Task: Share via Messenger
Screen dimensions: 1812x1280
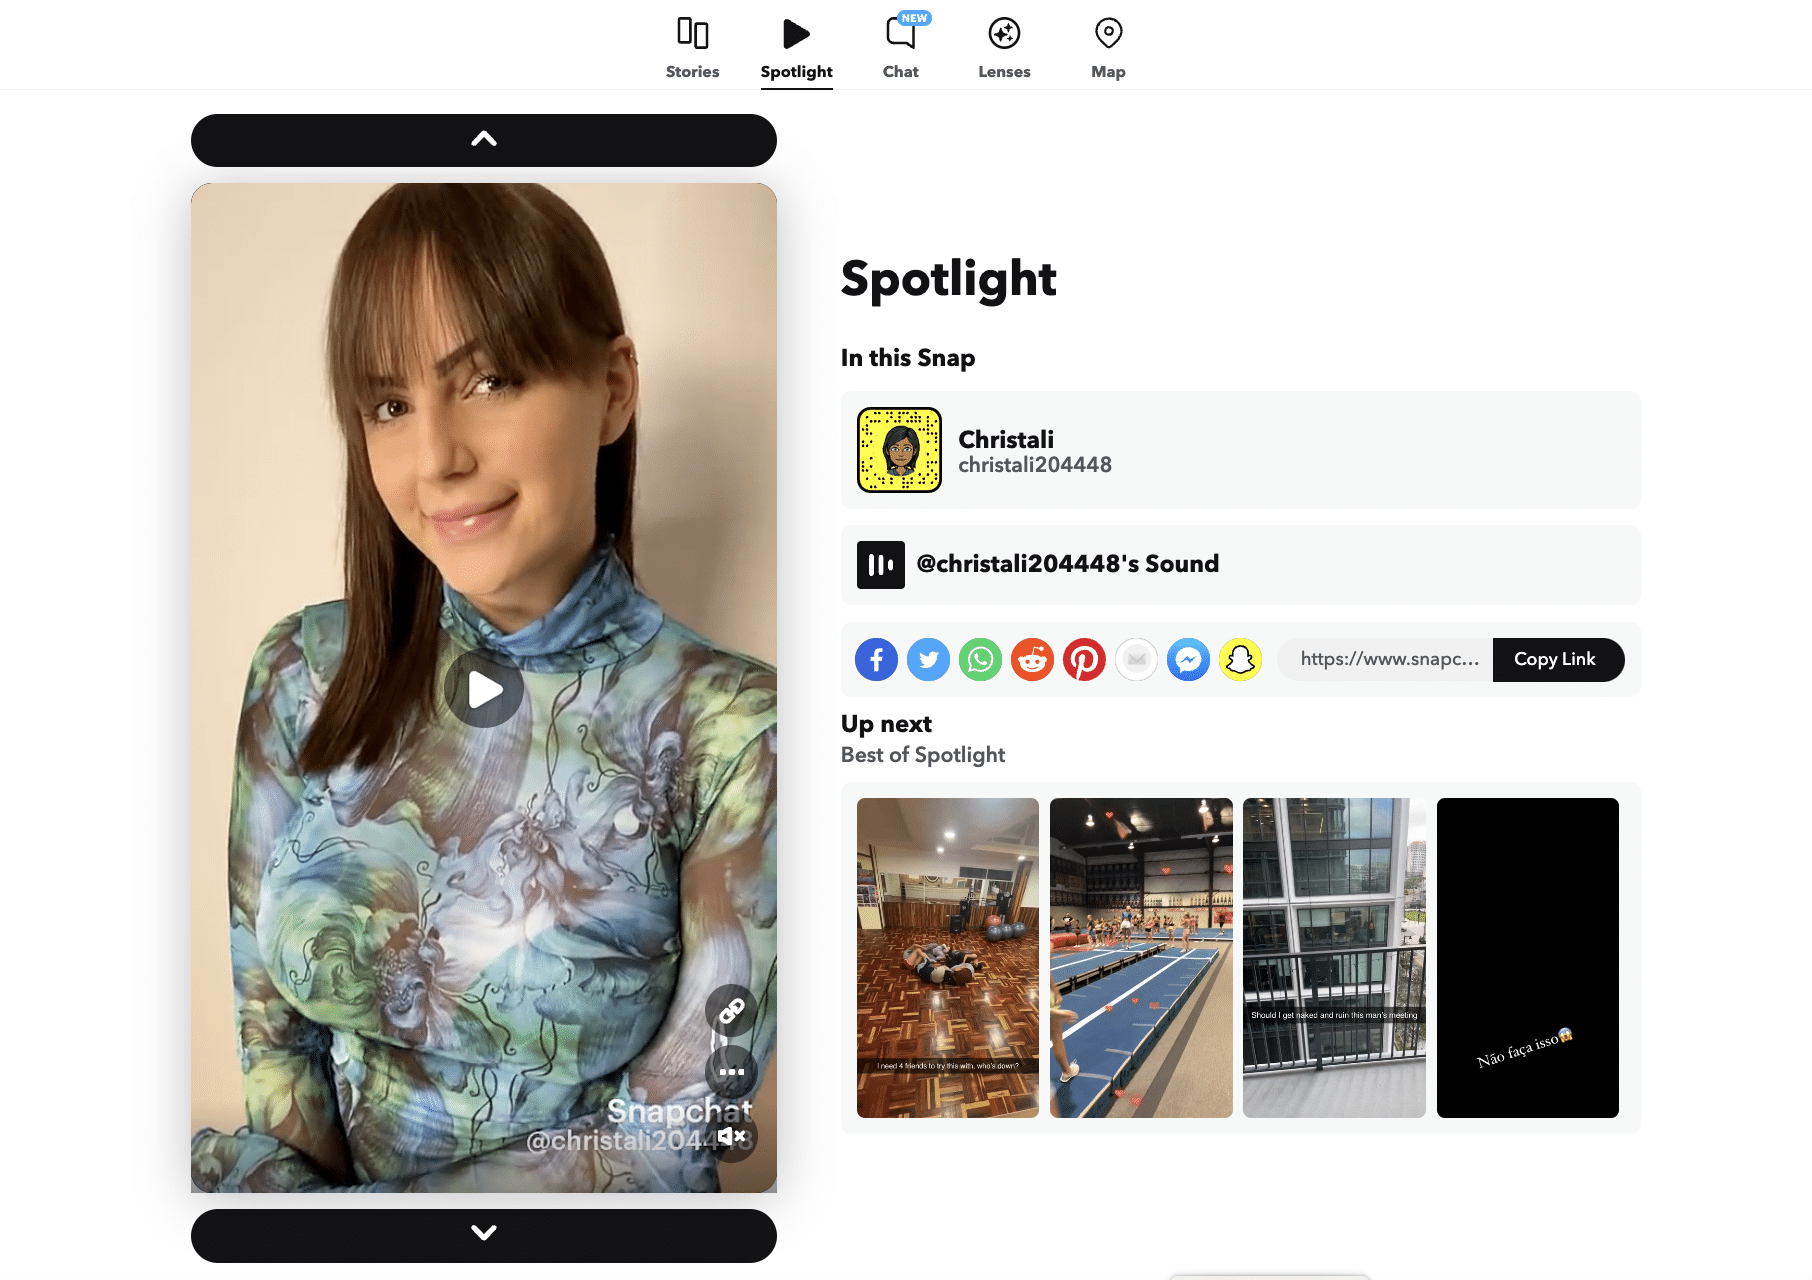Action: 1189,660
